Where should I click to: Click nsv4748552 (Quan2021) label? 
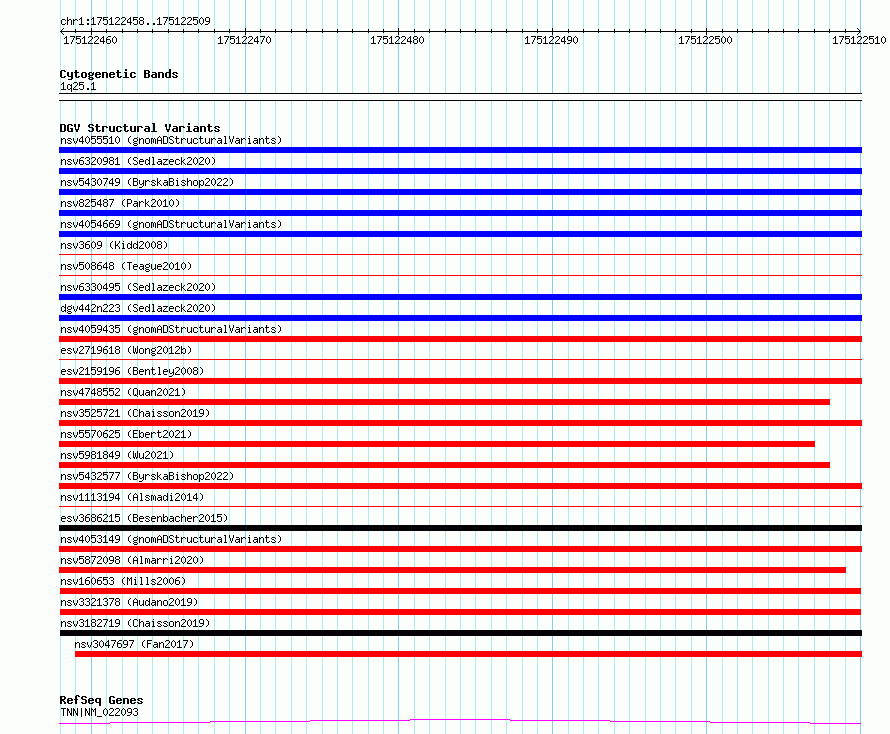(123, 392)
